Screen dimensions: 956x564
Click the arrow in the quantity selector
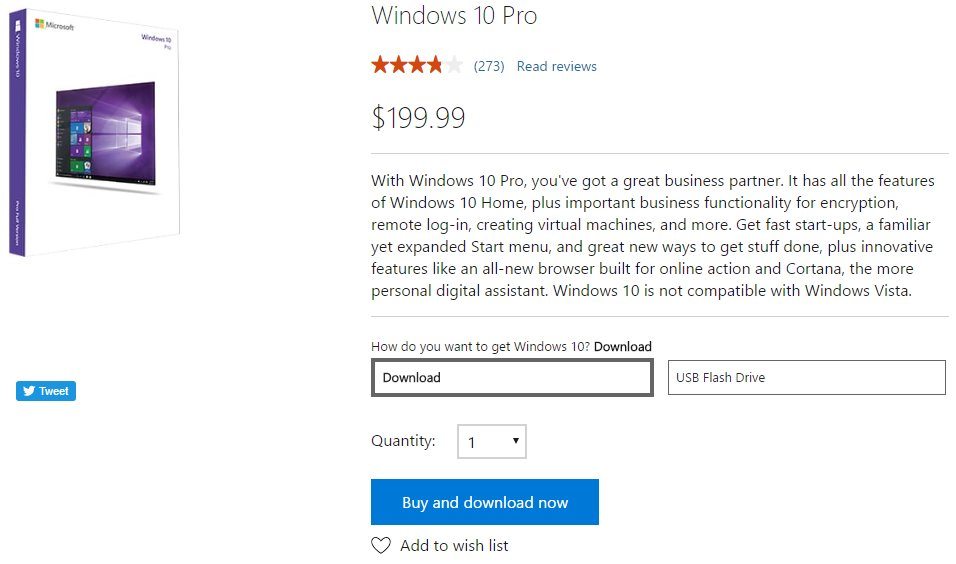tap(516, 440)
